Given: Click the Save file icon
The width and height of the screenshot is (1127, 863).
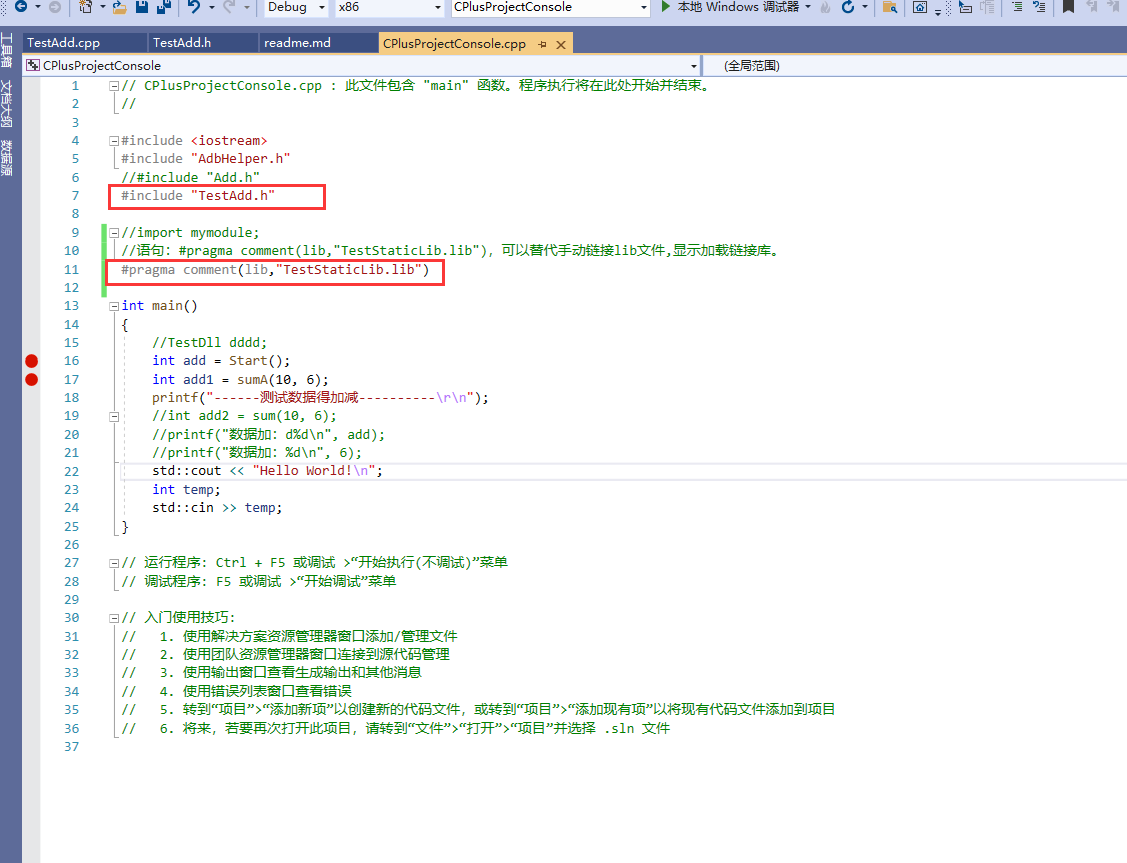Looking at the screenshot, I should pyautogui.click(x=142, y=6).
